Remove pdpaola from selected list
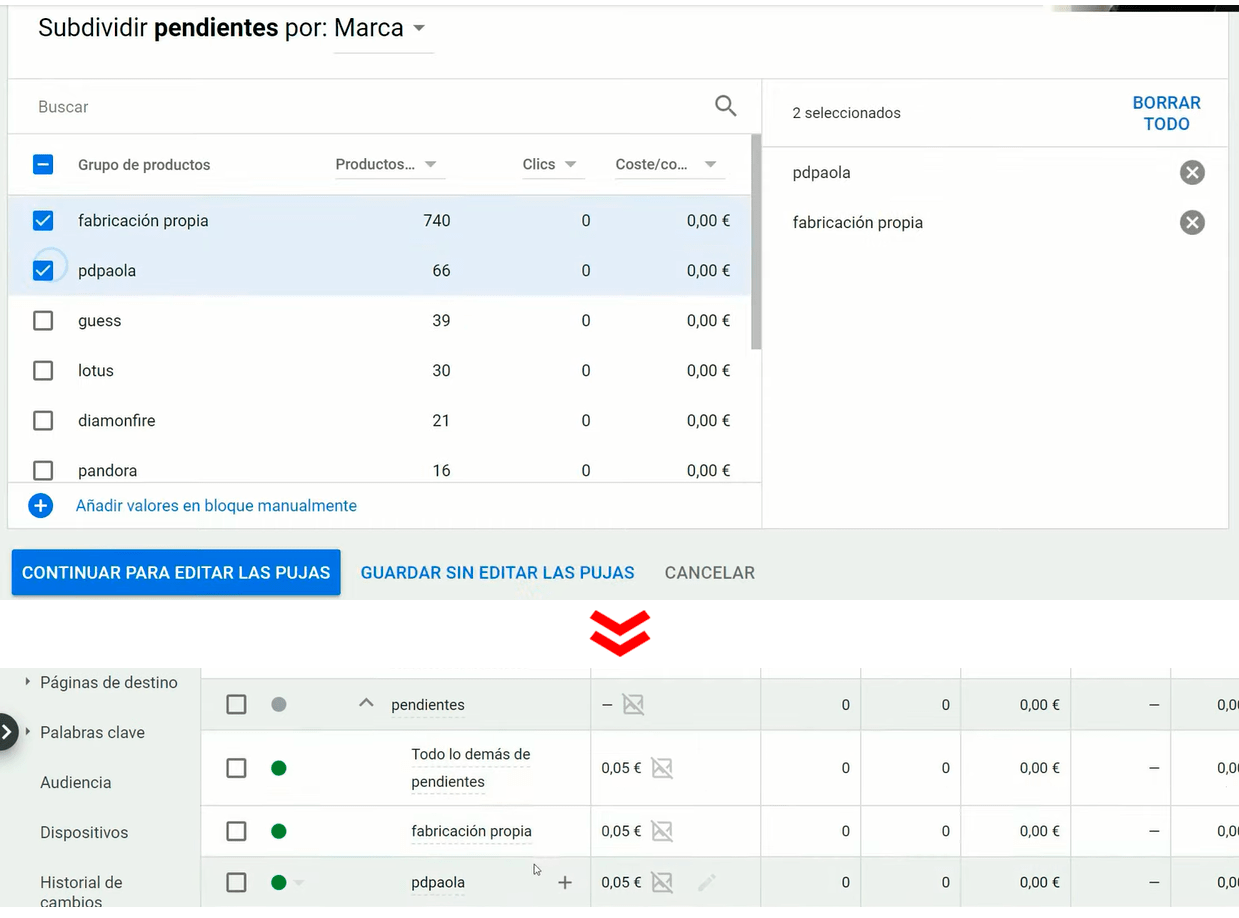The height and width of the screenshot is (918, 1239). click(1191, 173)
